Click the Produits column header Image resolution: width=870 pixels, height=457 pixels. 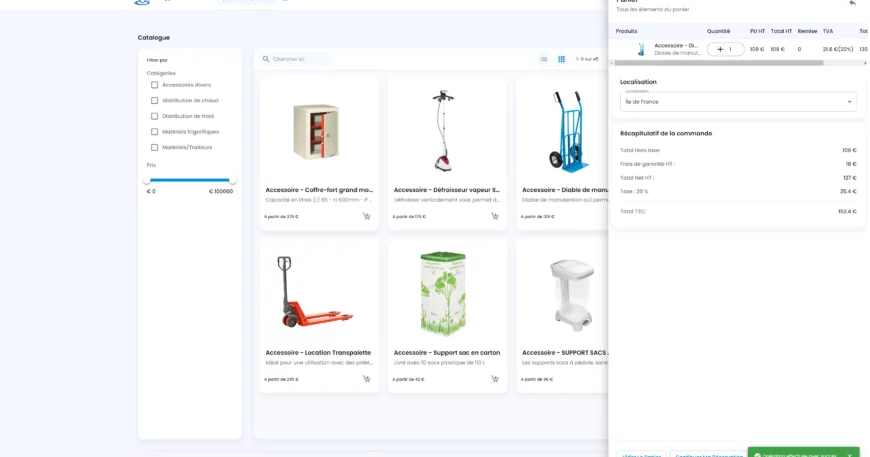[626, 31]
